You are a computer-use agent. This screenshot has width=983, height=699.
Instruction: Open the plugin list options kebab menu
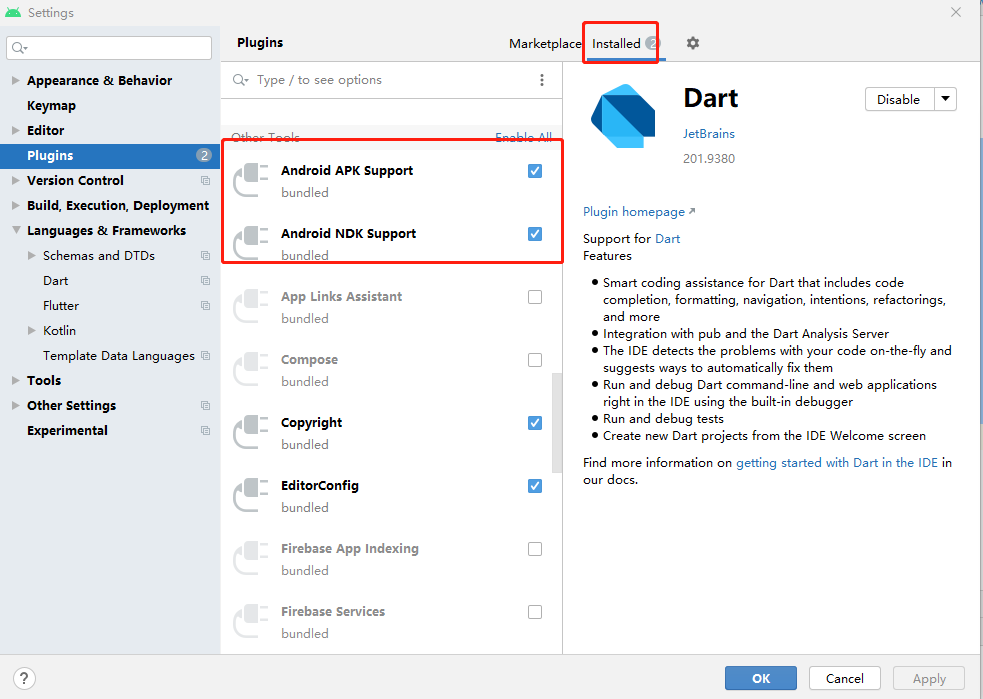point(542,80)
